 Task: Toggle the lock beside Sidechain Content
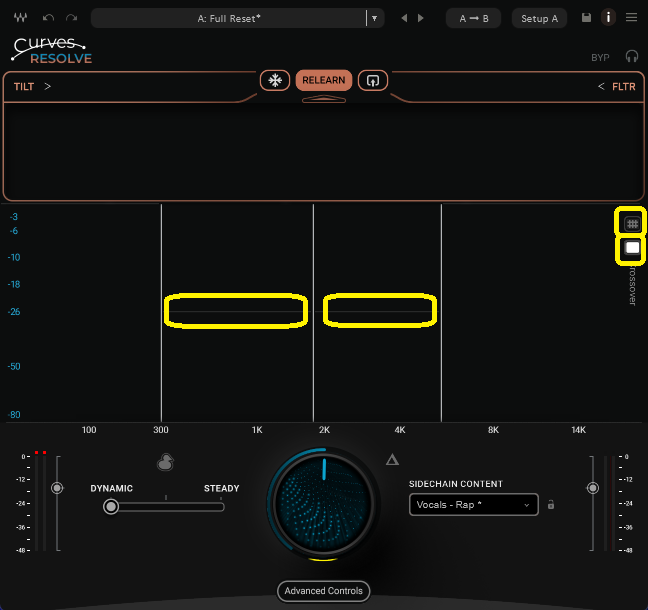point(550,505)
